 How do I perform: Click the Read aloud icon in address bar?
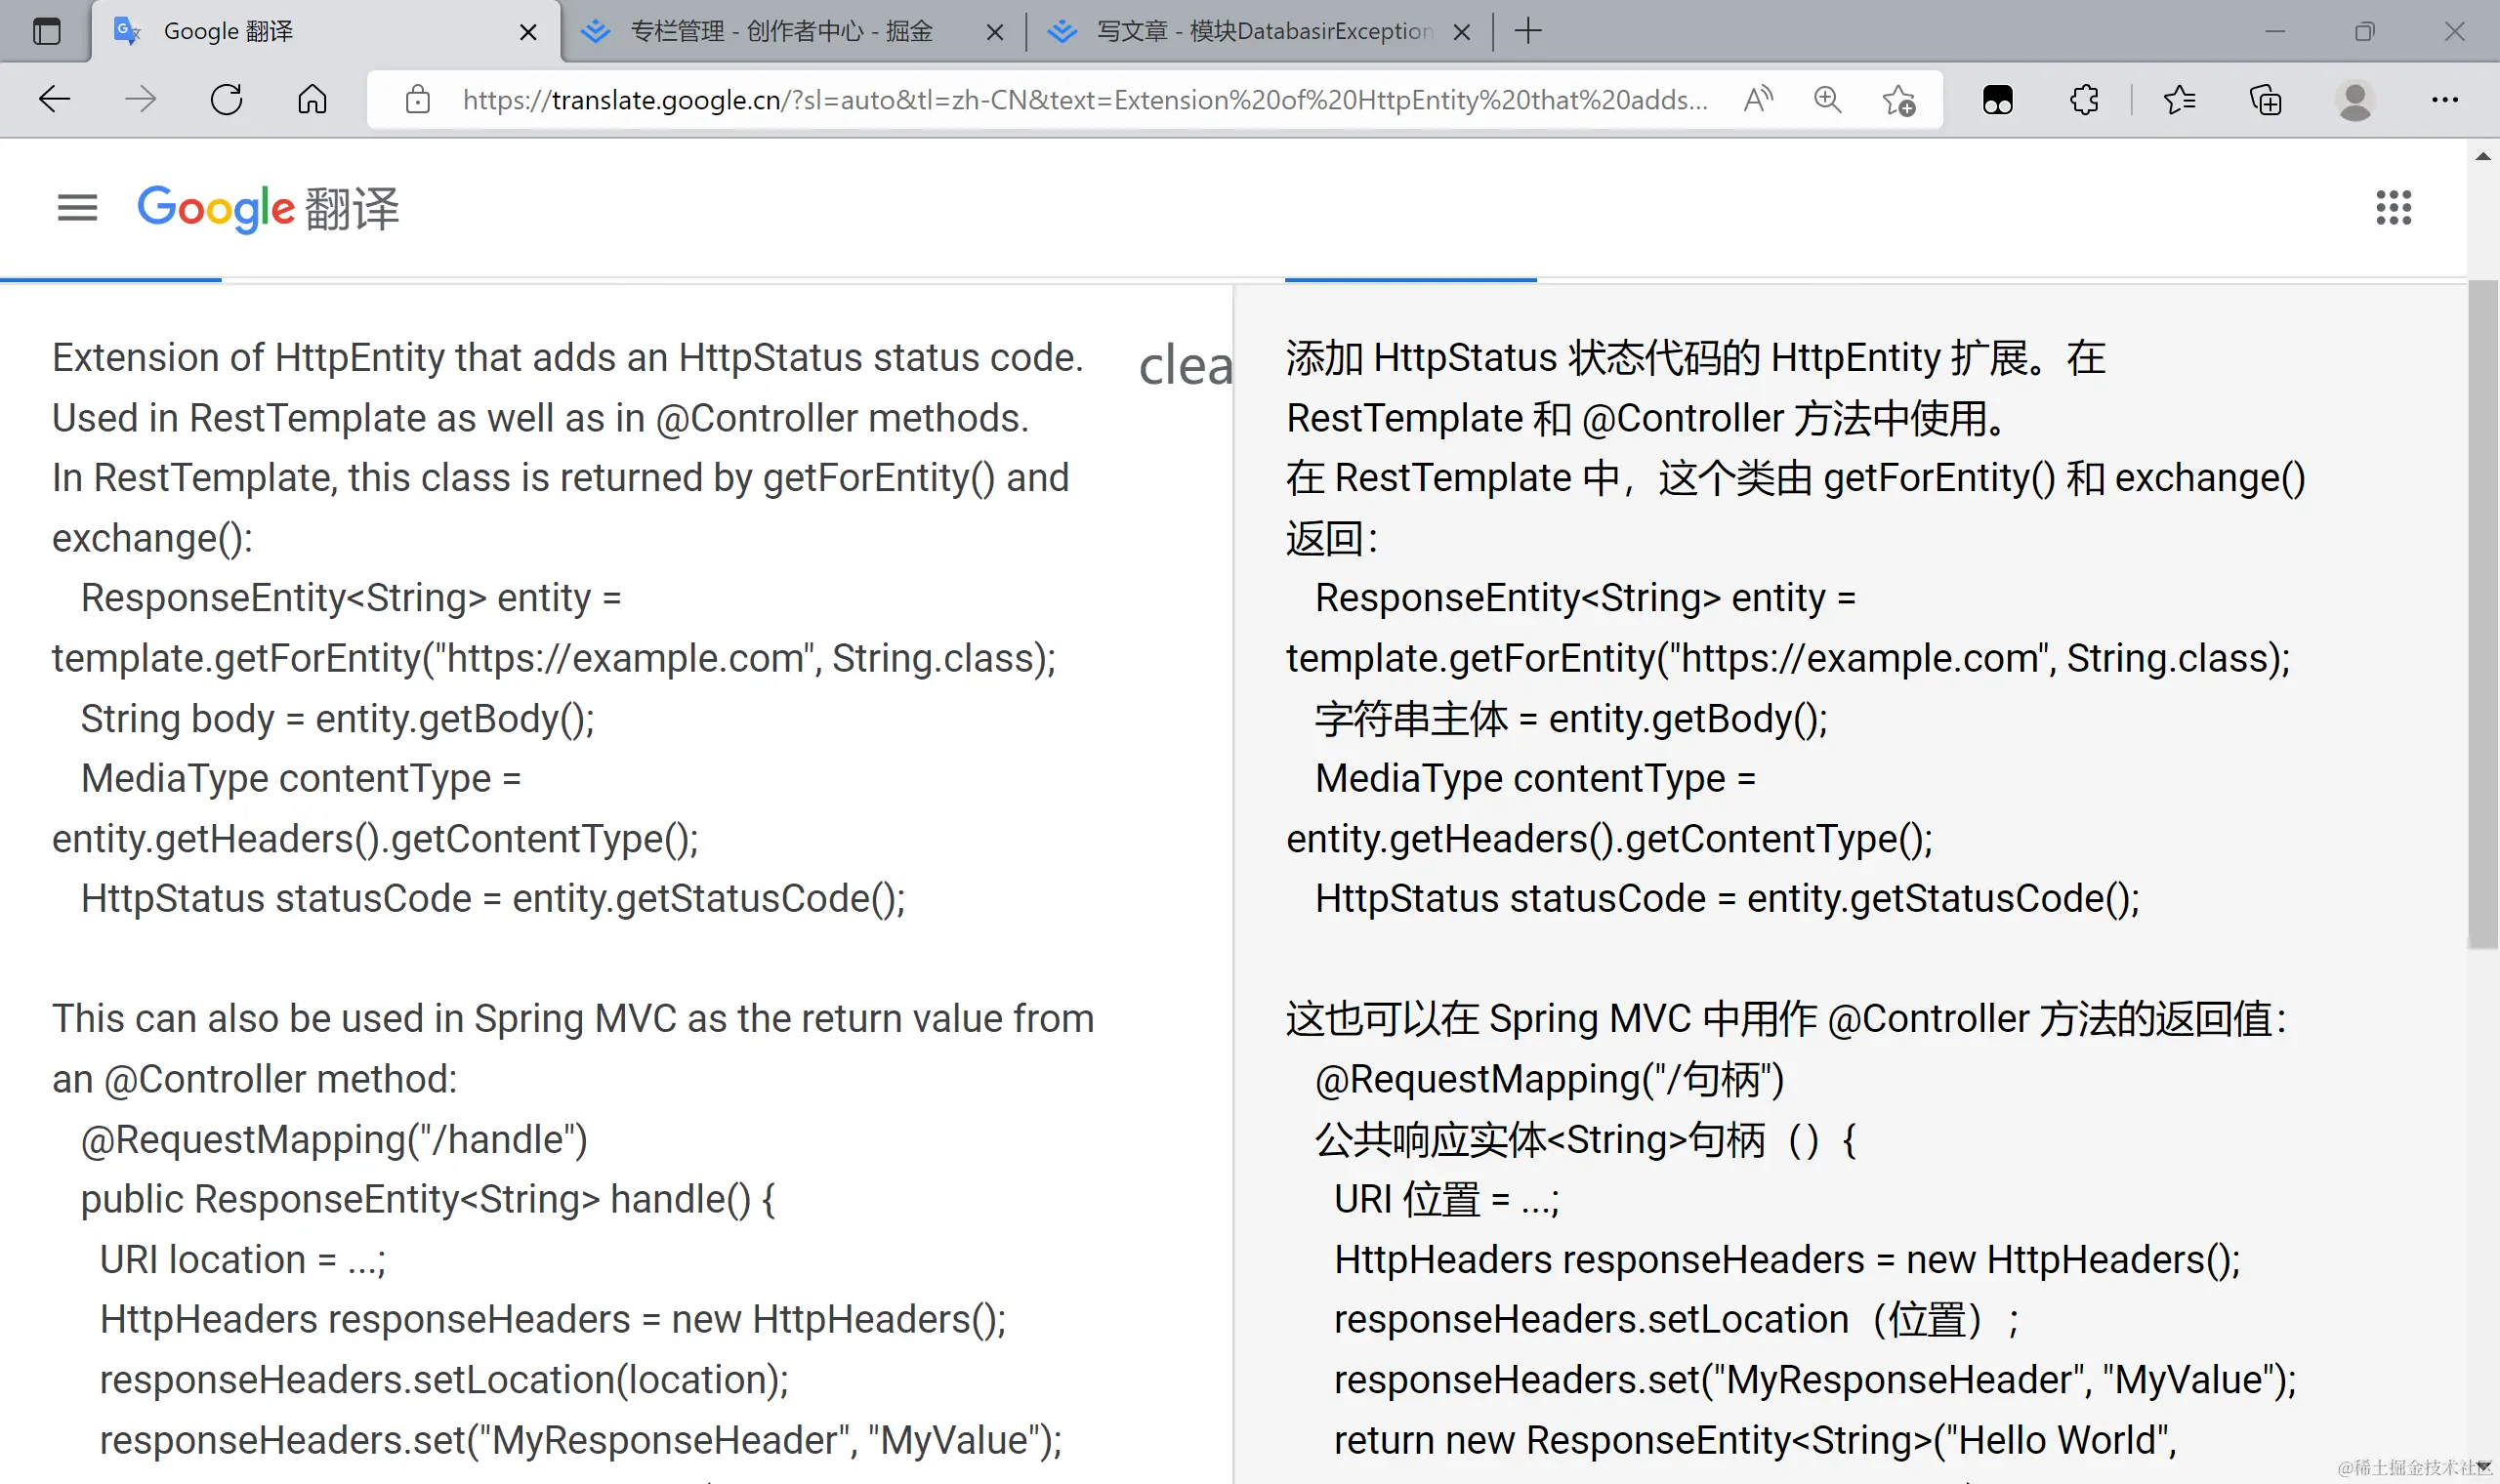(1757, 100)
